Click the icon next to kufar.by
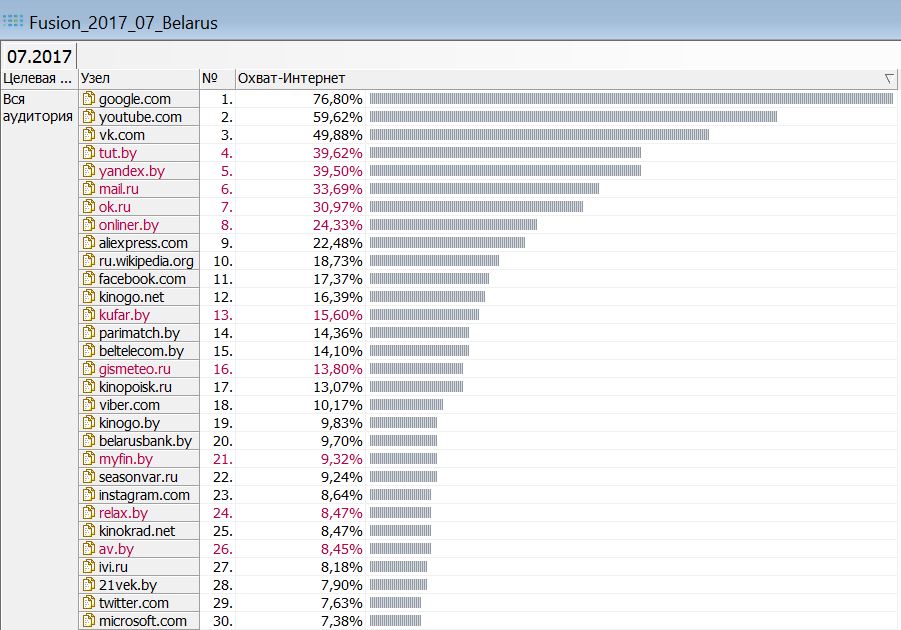 pyautogui.click(x=89, y=315)
